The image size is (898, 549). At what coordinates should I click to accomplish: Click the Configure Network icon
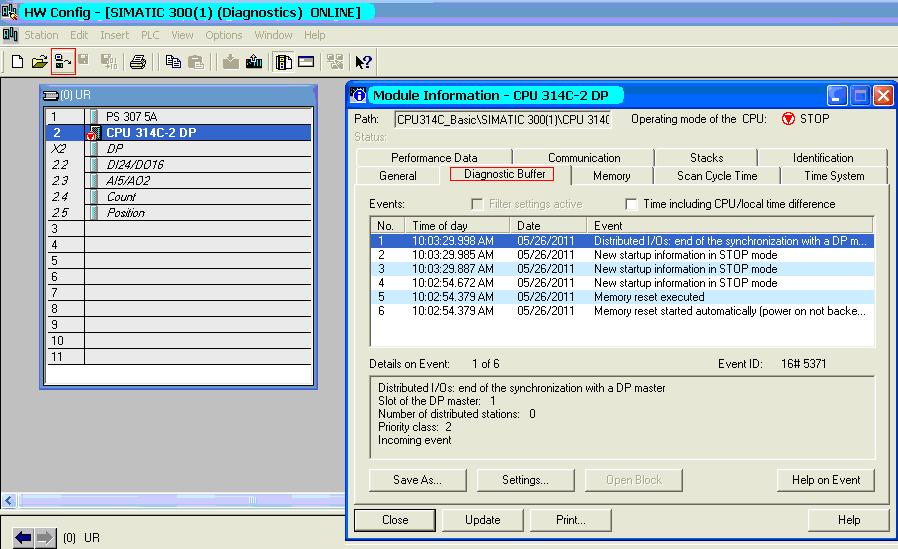[335, 62]
